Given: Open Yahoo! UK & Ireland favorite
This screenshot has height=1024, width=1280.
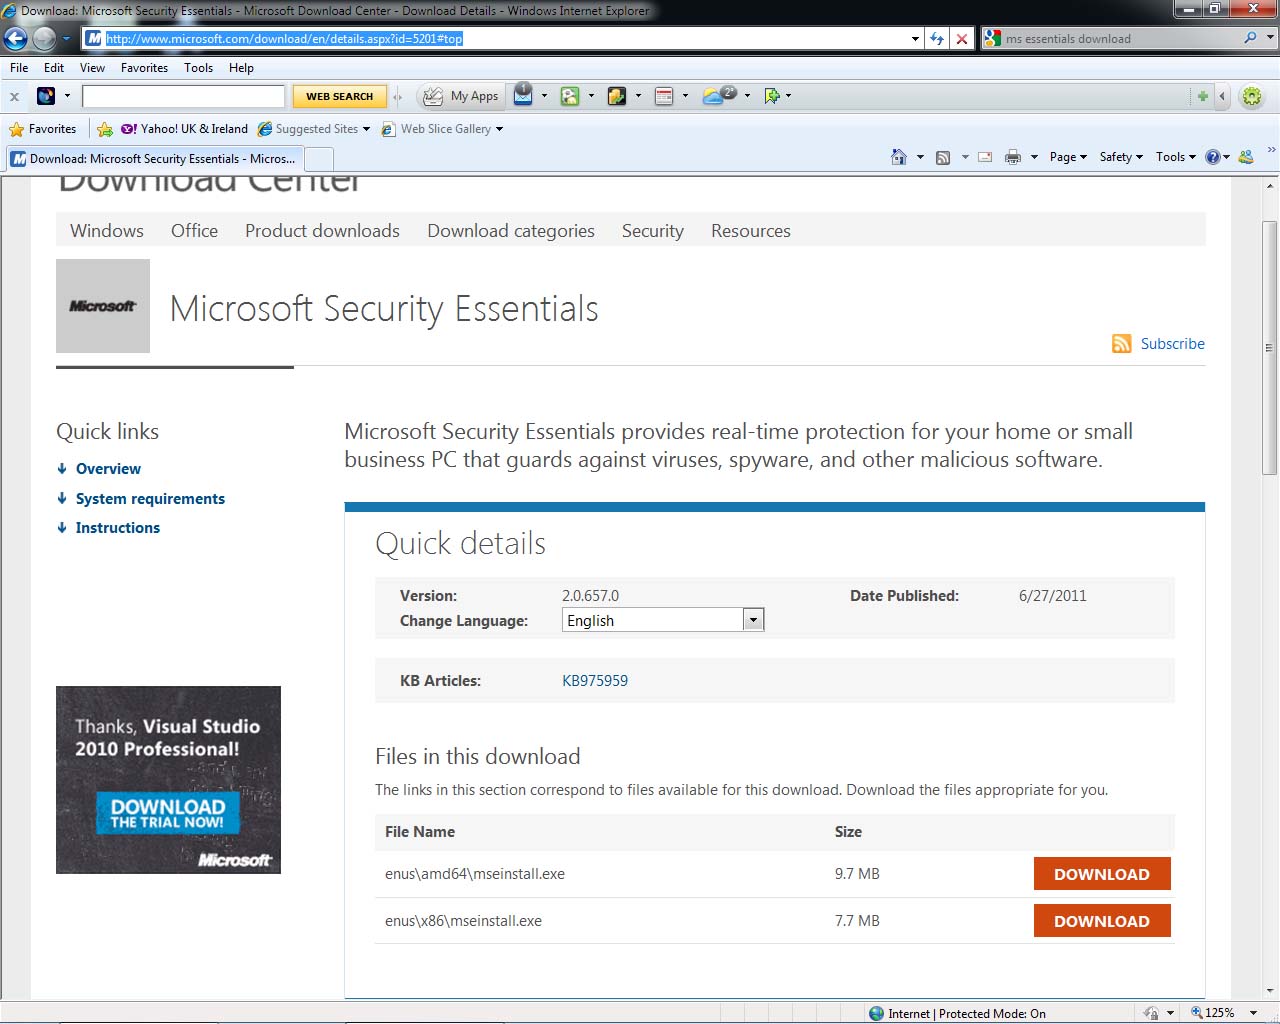Looking at the screenshot, I should (184, 129).
